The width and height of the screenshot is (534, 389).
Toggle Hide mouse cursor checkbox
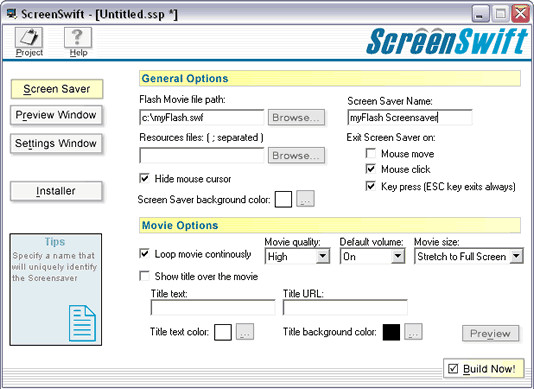pos(144,178)
